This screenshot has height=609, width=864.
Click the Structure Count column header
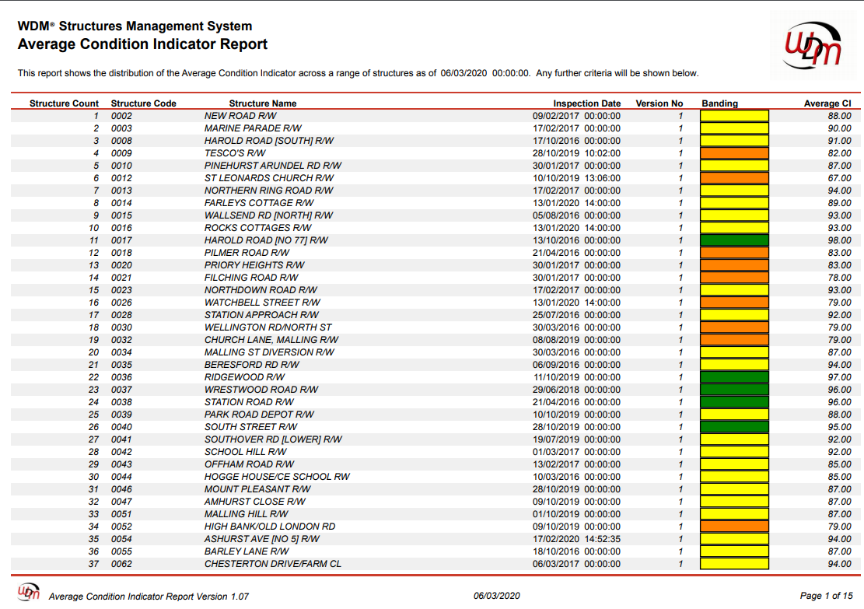(x=64, y=103)
